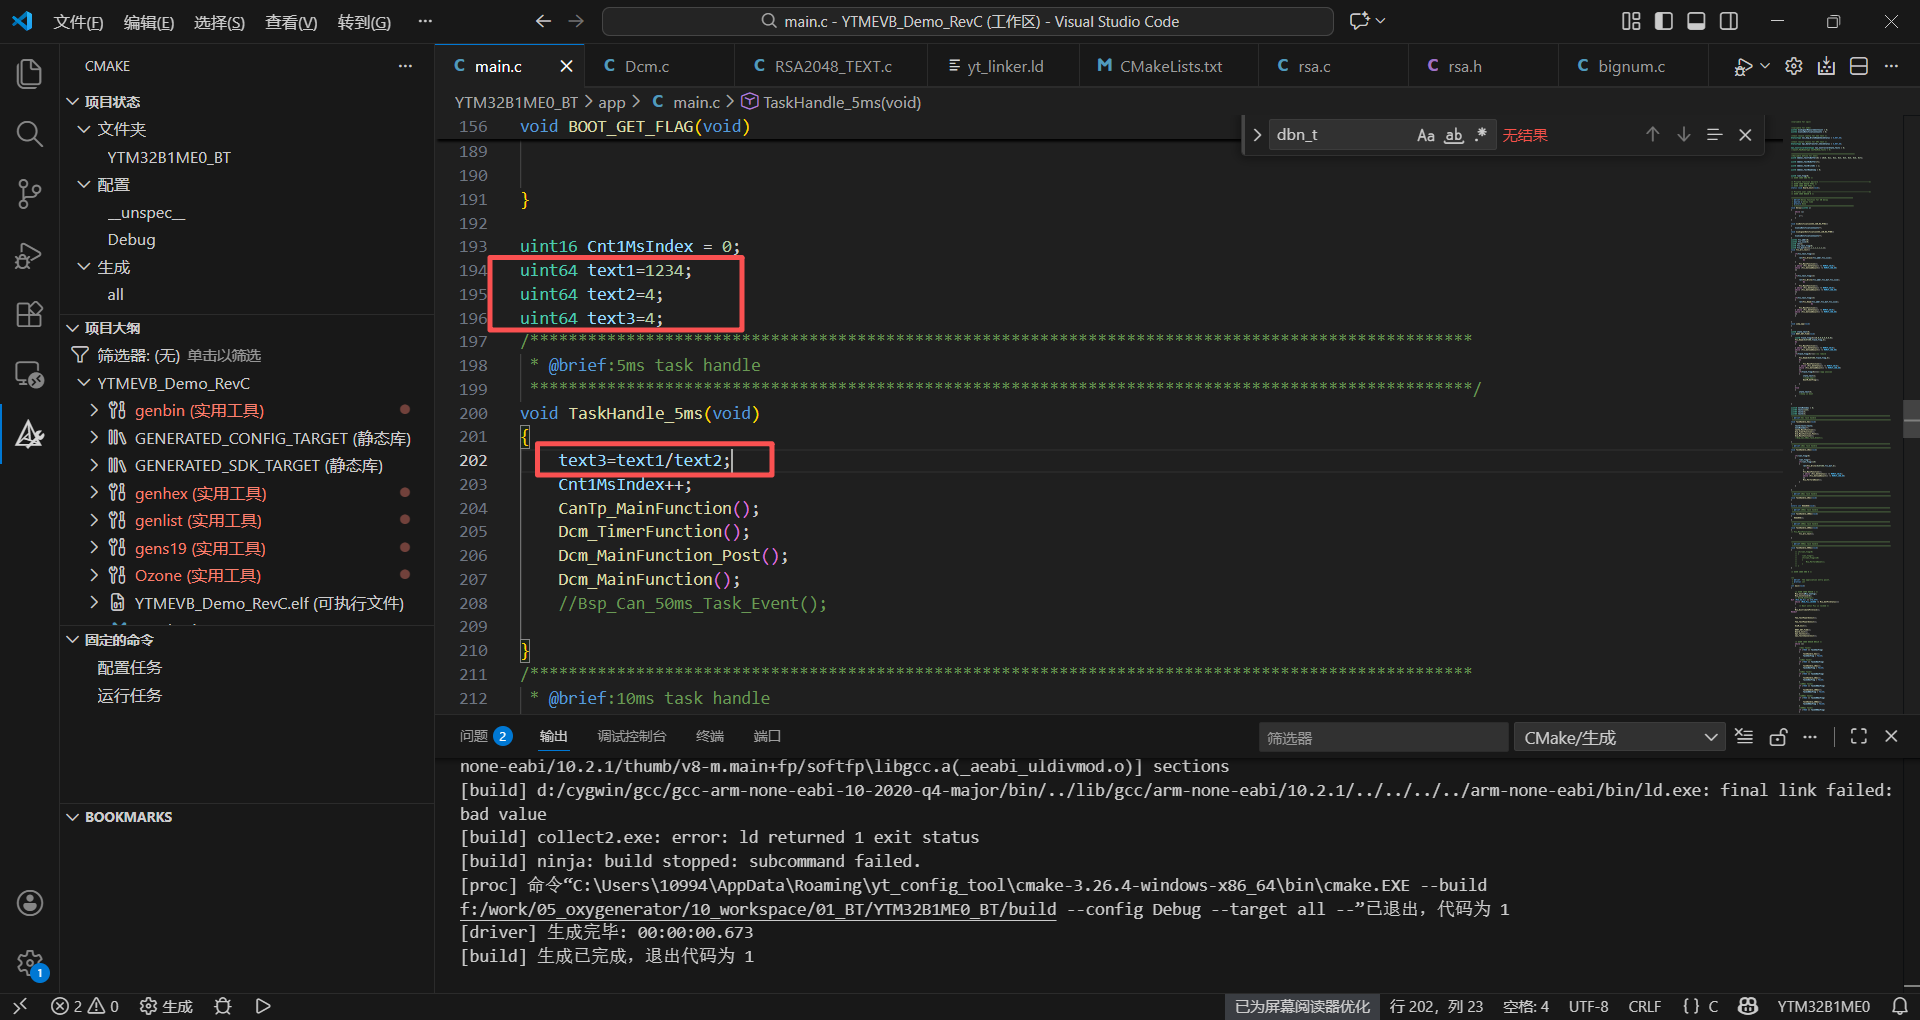Open the Explorer view in activity bar
The image size is (1920, 1020).
(x=30, y=73)
